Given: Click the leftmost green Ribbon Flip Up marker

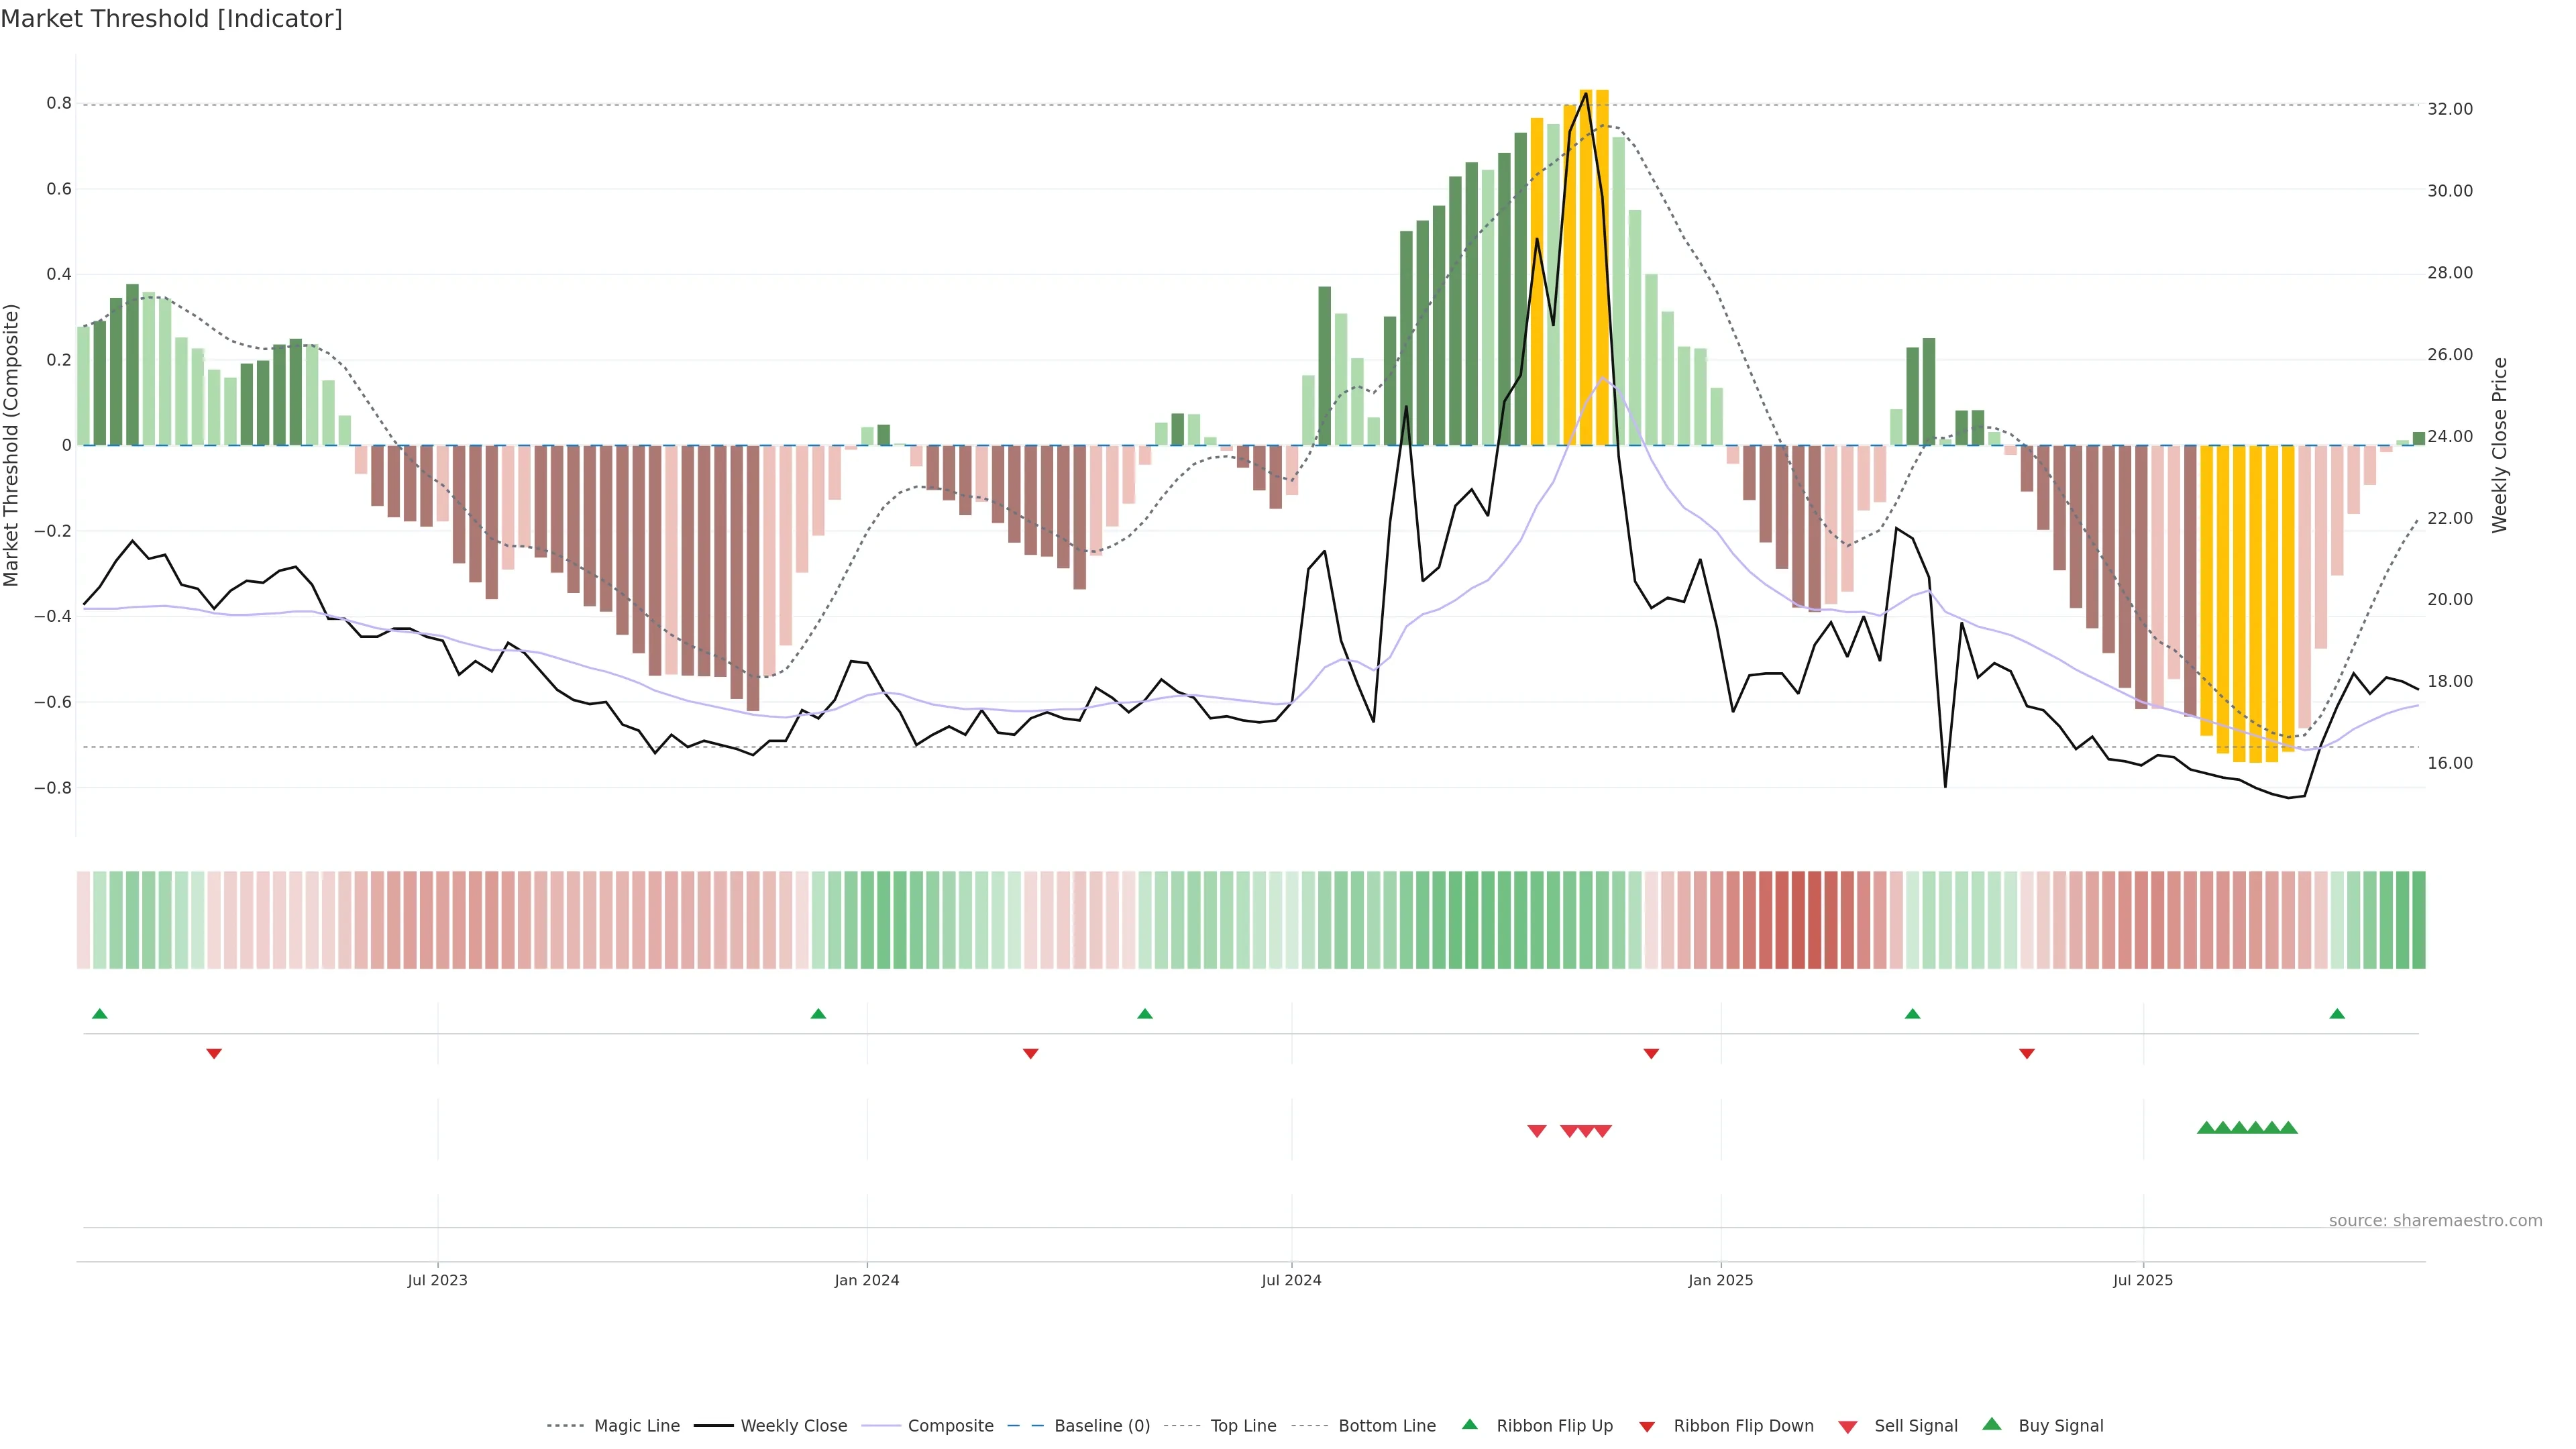Looking at the screenshot, I should [99, 1014].
